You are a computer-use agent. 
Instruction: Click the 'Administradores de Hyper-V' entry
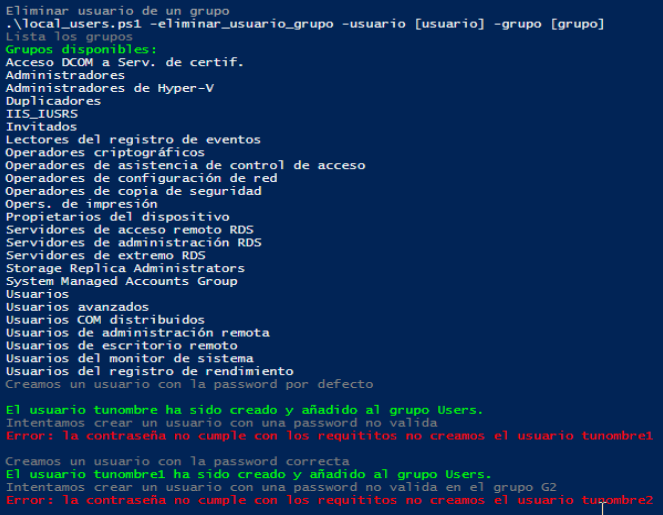point(109,88)
